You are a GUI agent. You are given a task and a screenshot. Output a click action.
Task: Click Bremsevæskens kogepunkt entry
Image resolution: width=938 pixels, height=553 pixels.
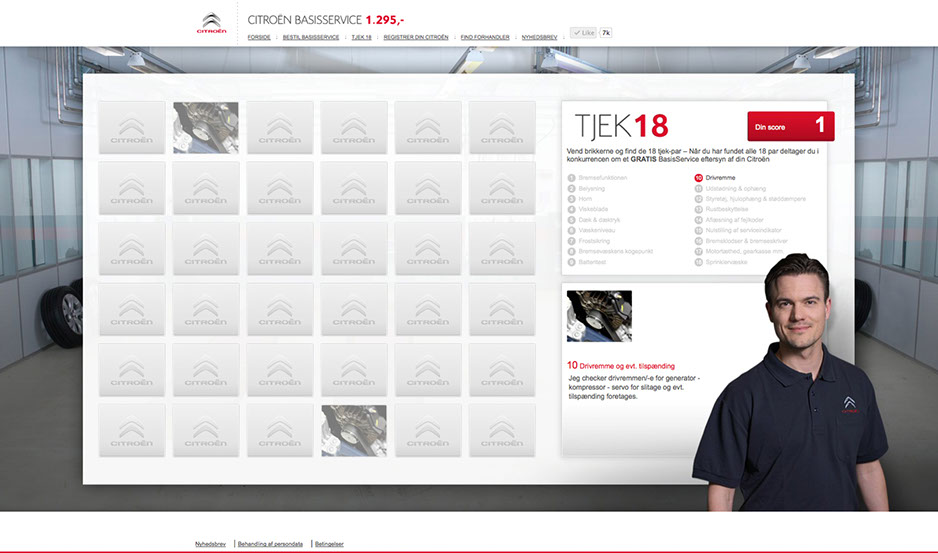tap(610, 251)
